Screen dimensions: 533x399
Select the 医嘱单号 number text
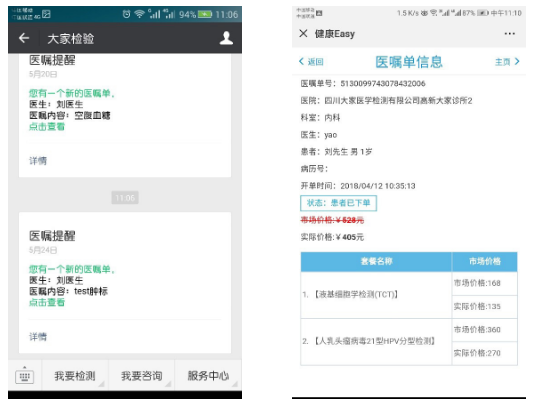(383, 84)
